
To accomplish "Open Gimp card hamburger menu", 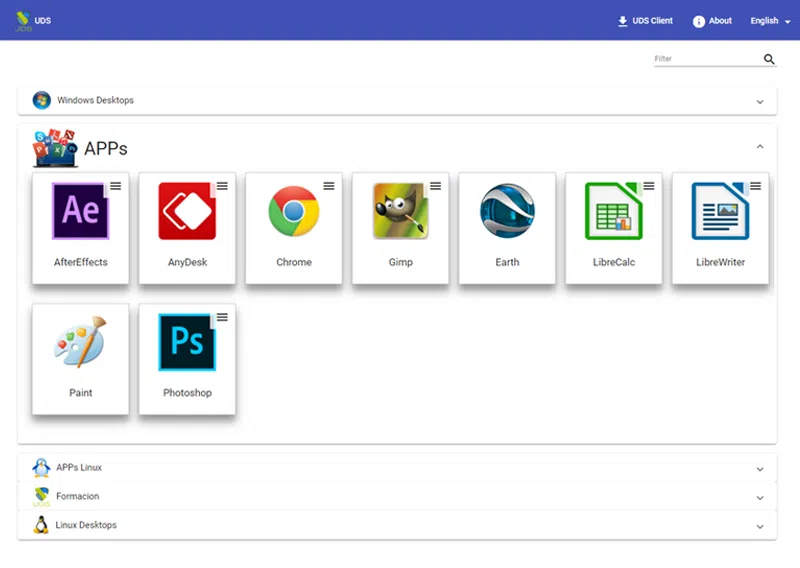I will click(436, 186).
